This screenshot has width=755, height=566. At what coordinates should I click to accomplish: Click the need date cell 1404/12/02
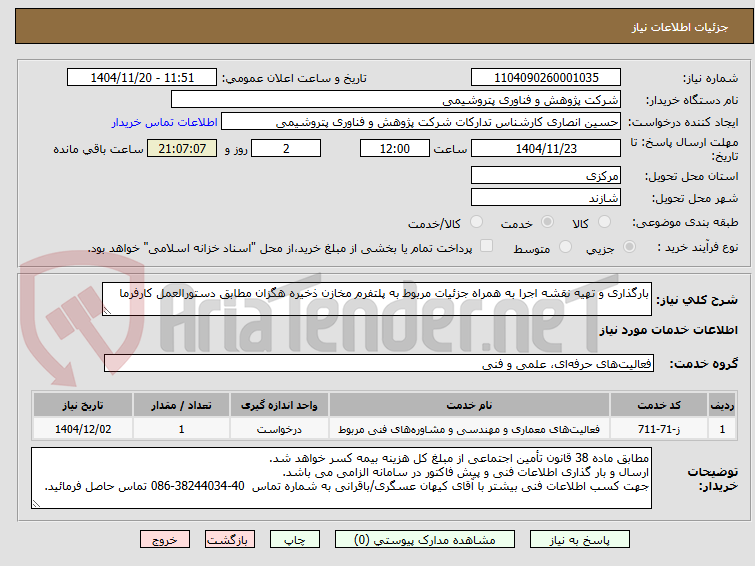tap(83, 429)
